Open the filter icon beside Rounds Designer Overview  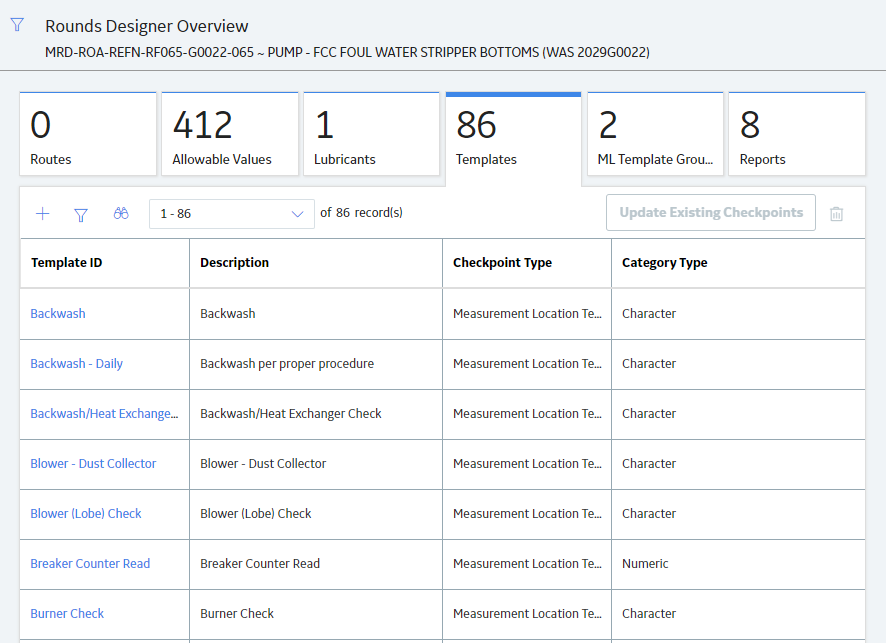17,25
